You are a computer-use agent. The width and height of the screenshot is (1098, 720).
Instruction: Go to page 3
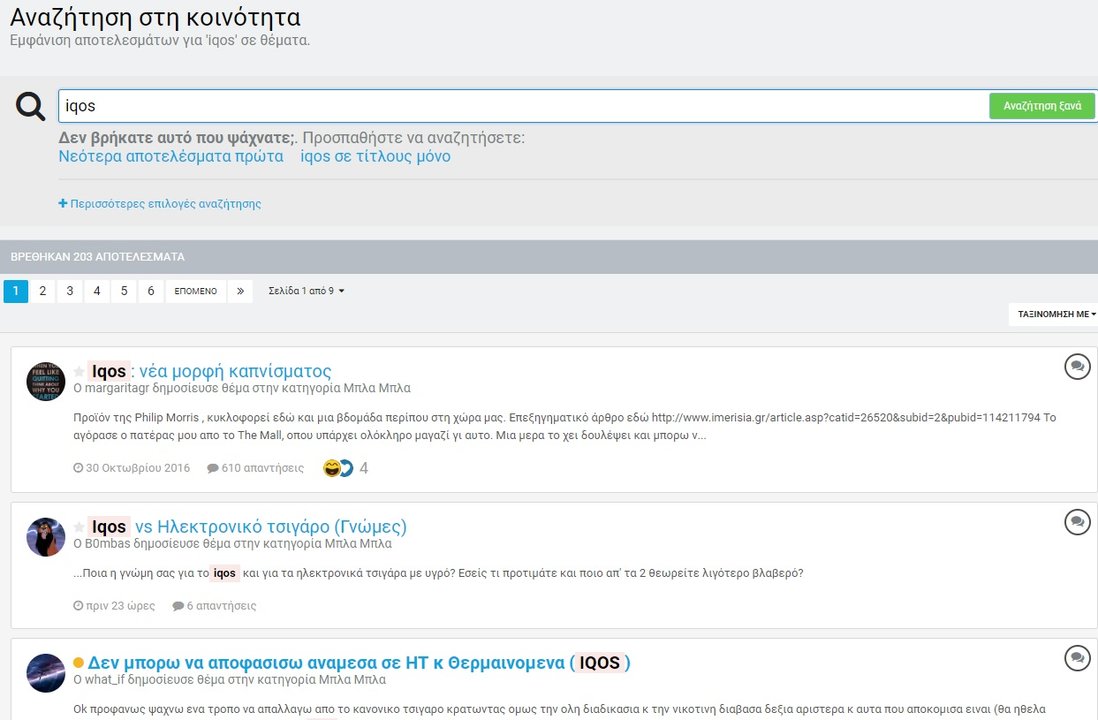coord(70,291)
